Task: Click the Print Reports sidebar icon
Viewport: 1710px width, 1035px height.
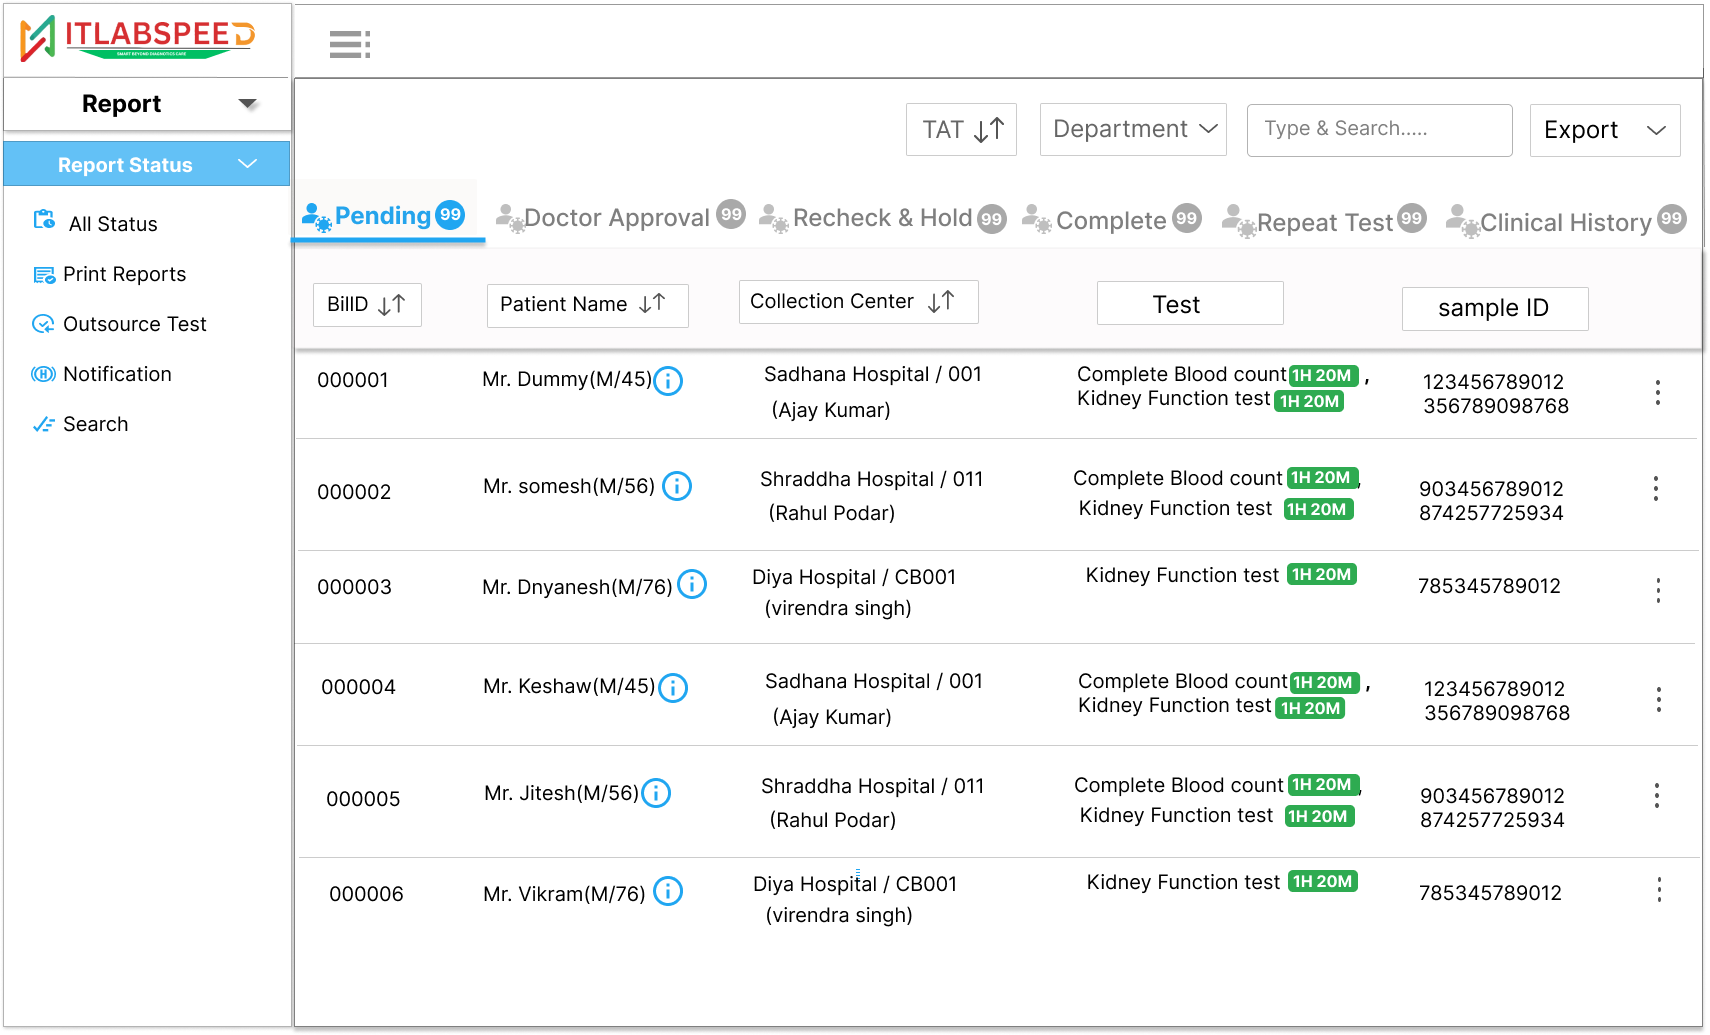Action: point(44,275)
